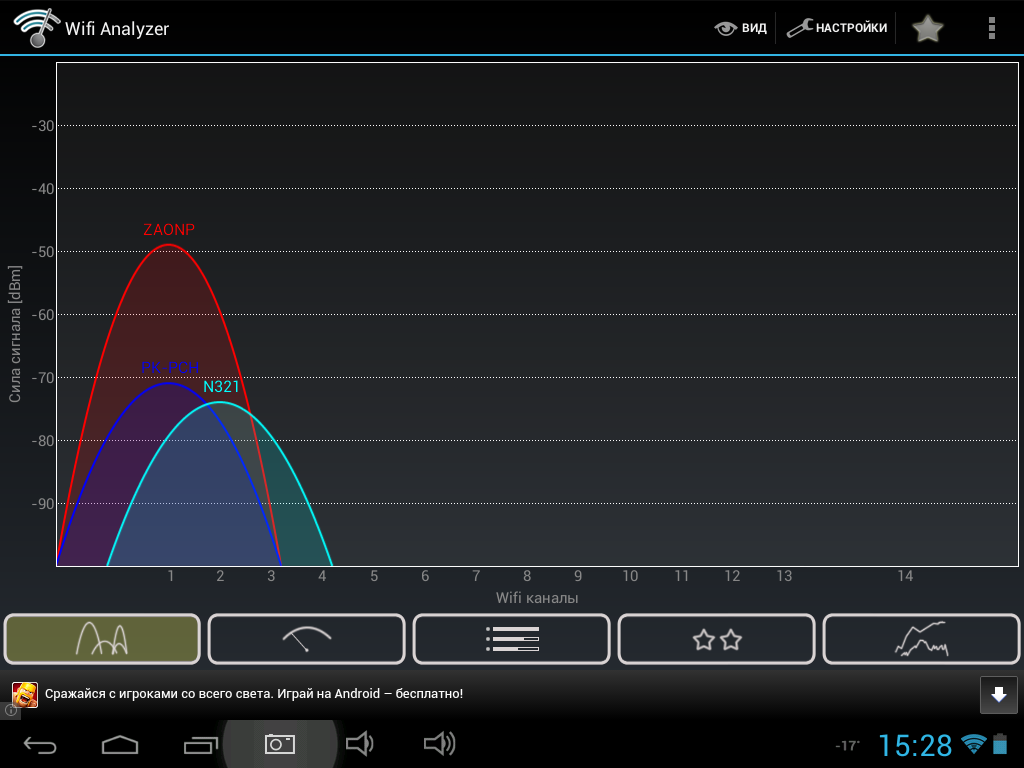Lower volume with the speaker button

coord(359,744)
